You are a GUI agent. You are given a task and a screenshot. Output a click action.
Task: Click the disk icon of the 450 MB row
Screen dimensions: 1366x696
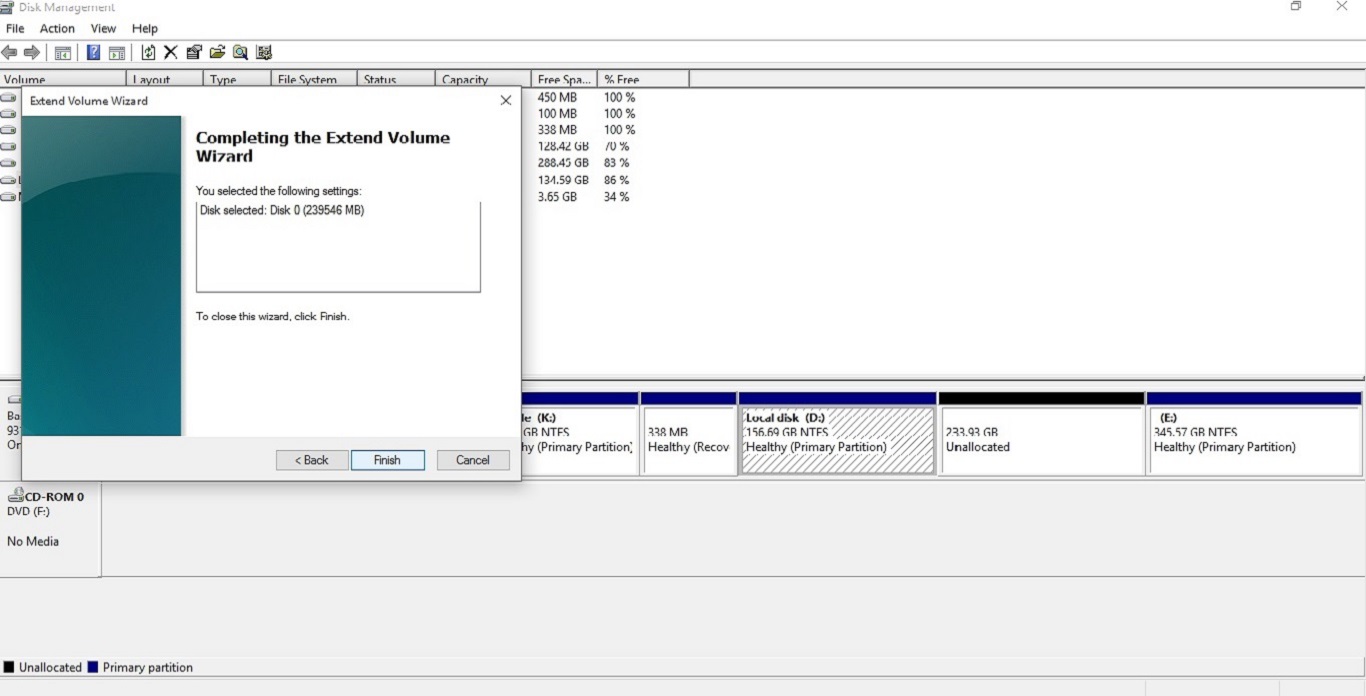(8, 97)
